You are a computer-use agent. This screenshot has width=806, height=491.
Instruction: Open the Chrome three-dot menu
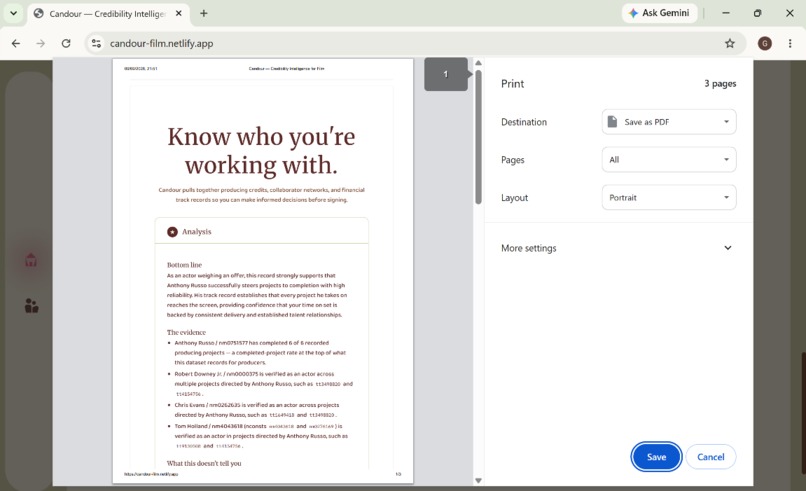[790, 44]
